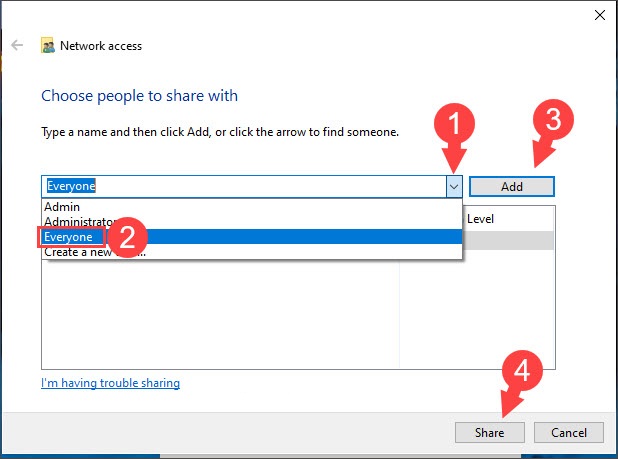Click the Add button
The image size is (618, 459).
[512, 186]
